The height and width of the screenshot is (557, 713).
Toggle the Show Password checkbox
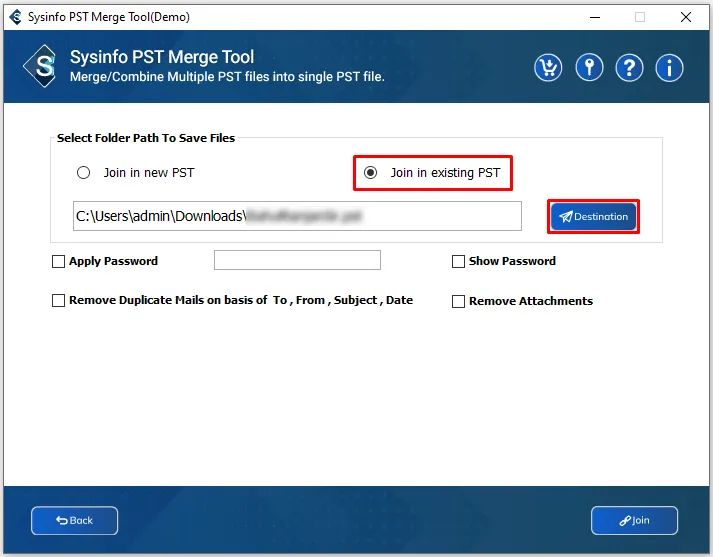point(458,261)
